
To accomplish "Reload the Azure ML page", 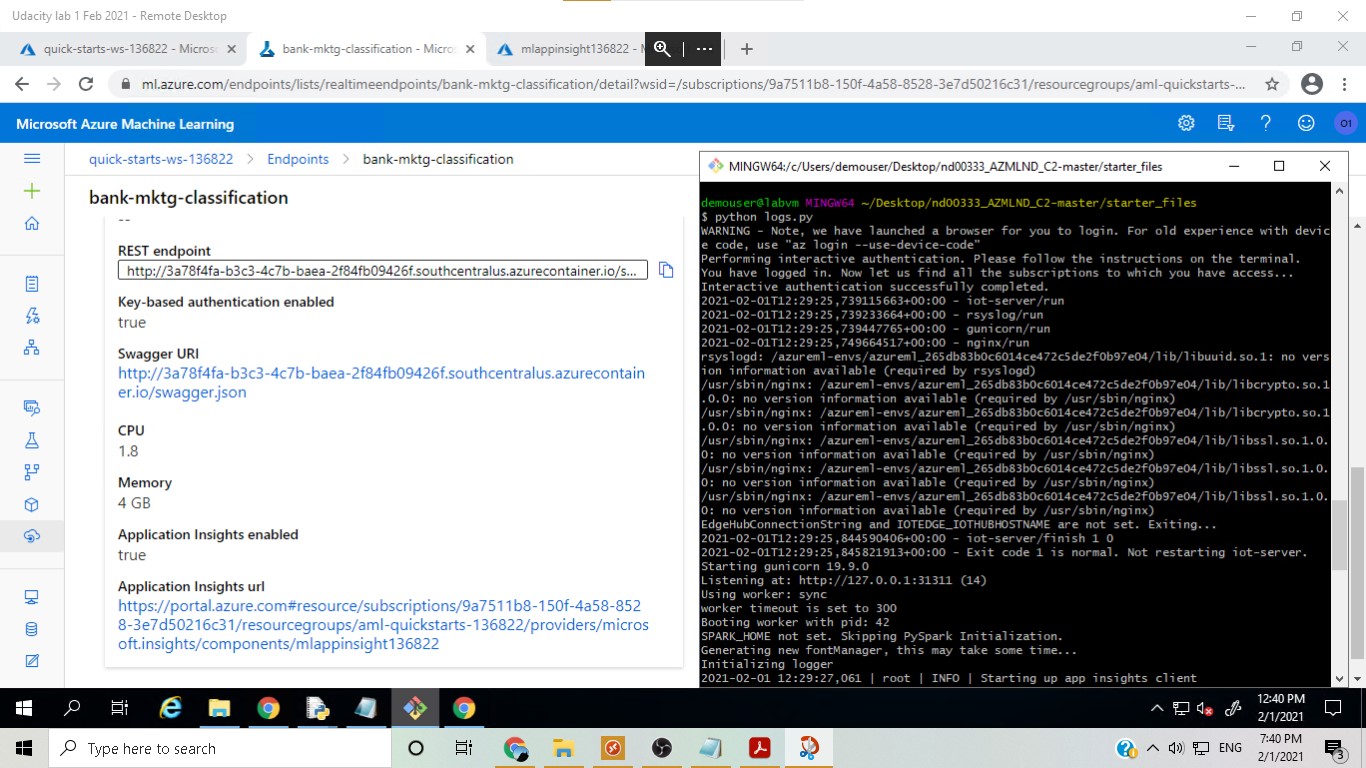I will click(87, 85).
